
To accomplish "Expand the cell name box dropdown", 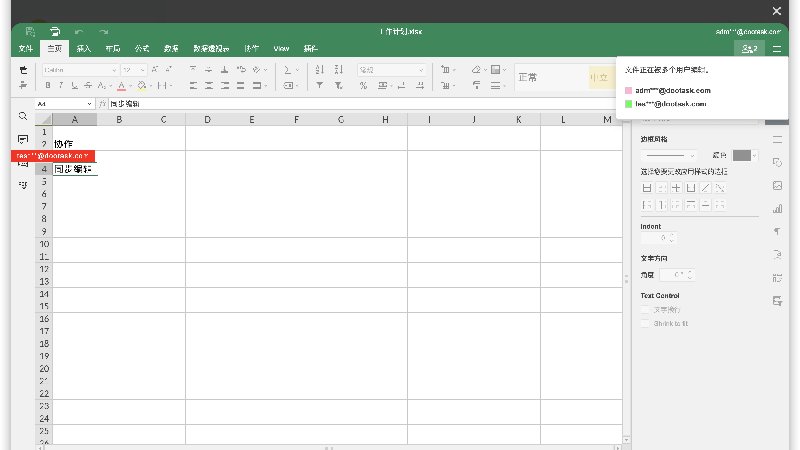I will [x=89, y=104].
